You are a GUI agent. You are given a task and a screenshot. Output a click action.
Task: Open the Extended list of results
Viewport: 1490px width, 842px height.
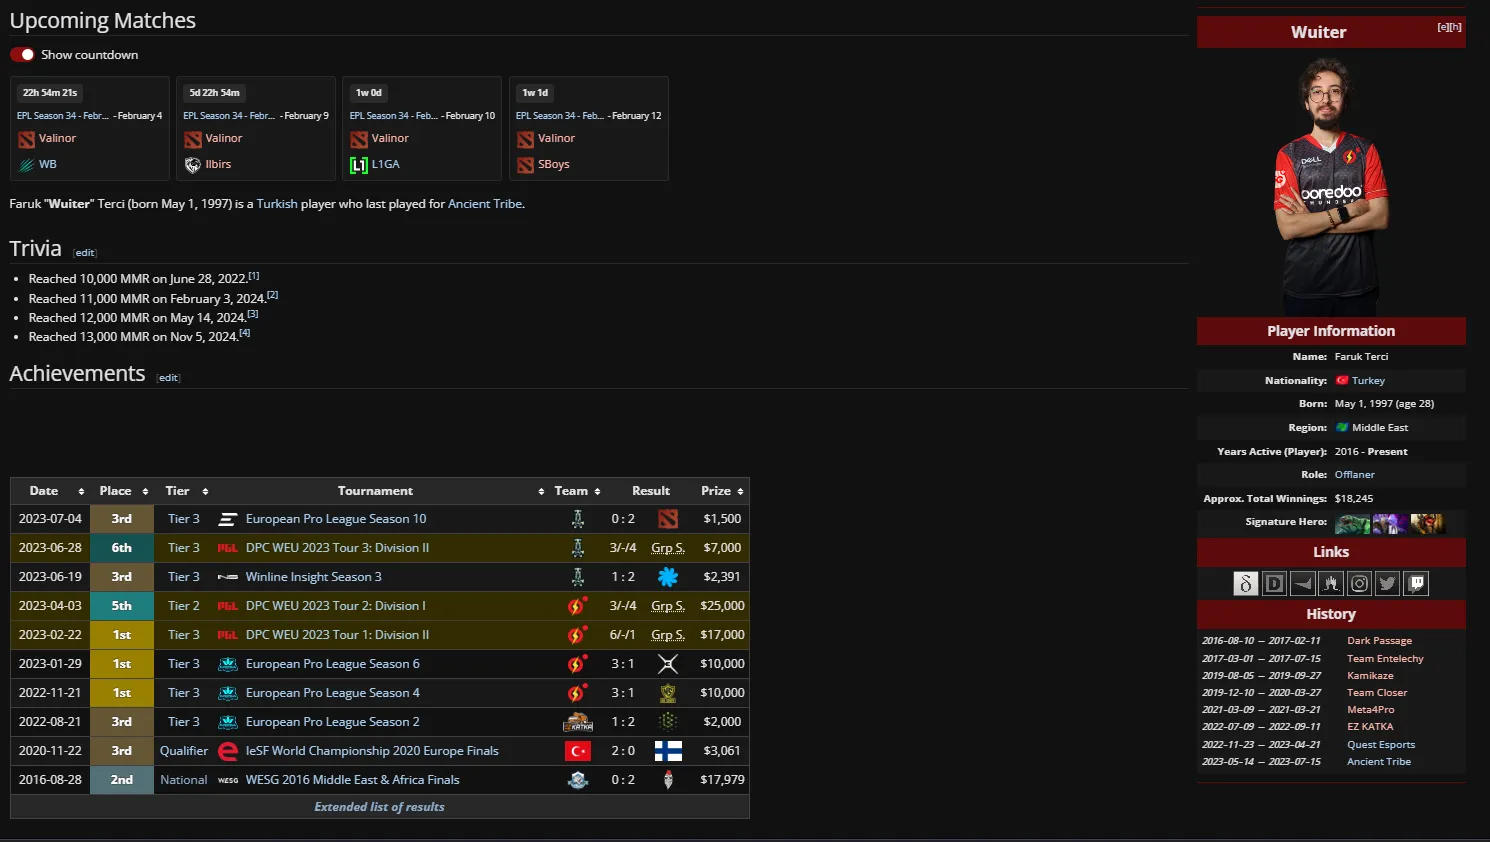[379, 807]
